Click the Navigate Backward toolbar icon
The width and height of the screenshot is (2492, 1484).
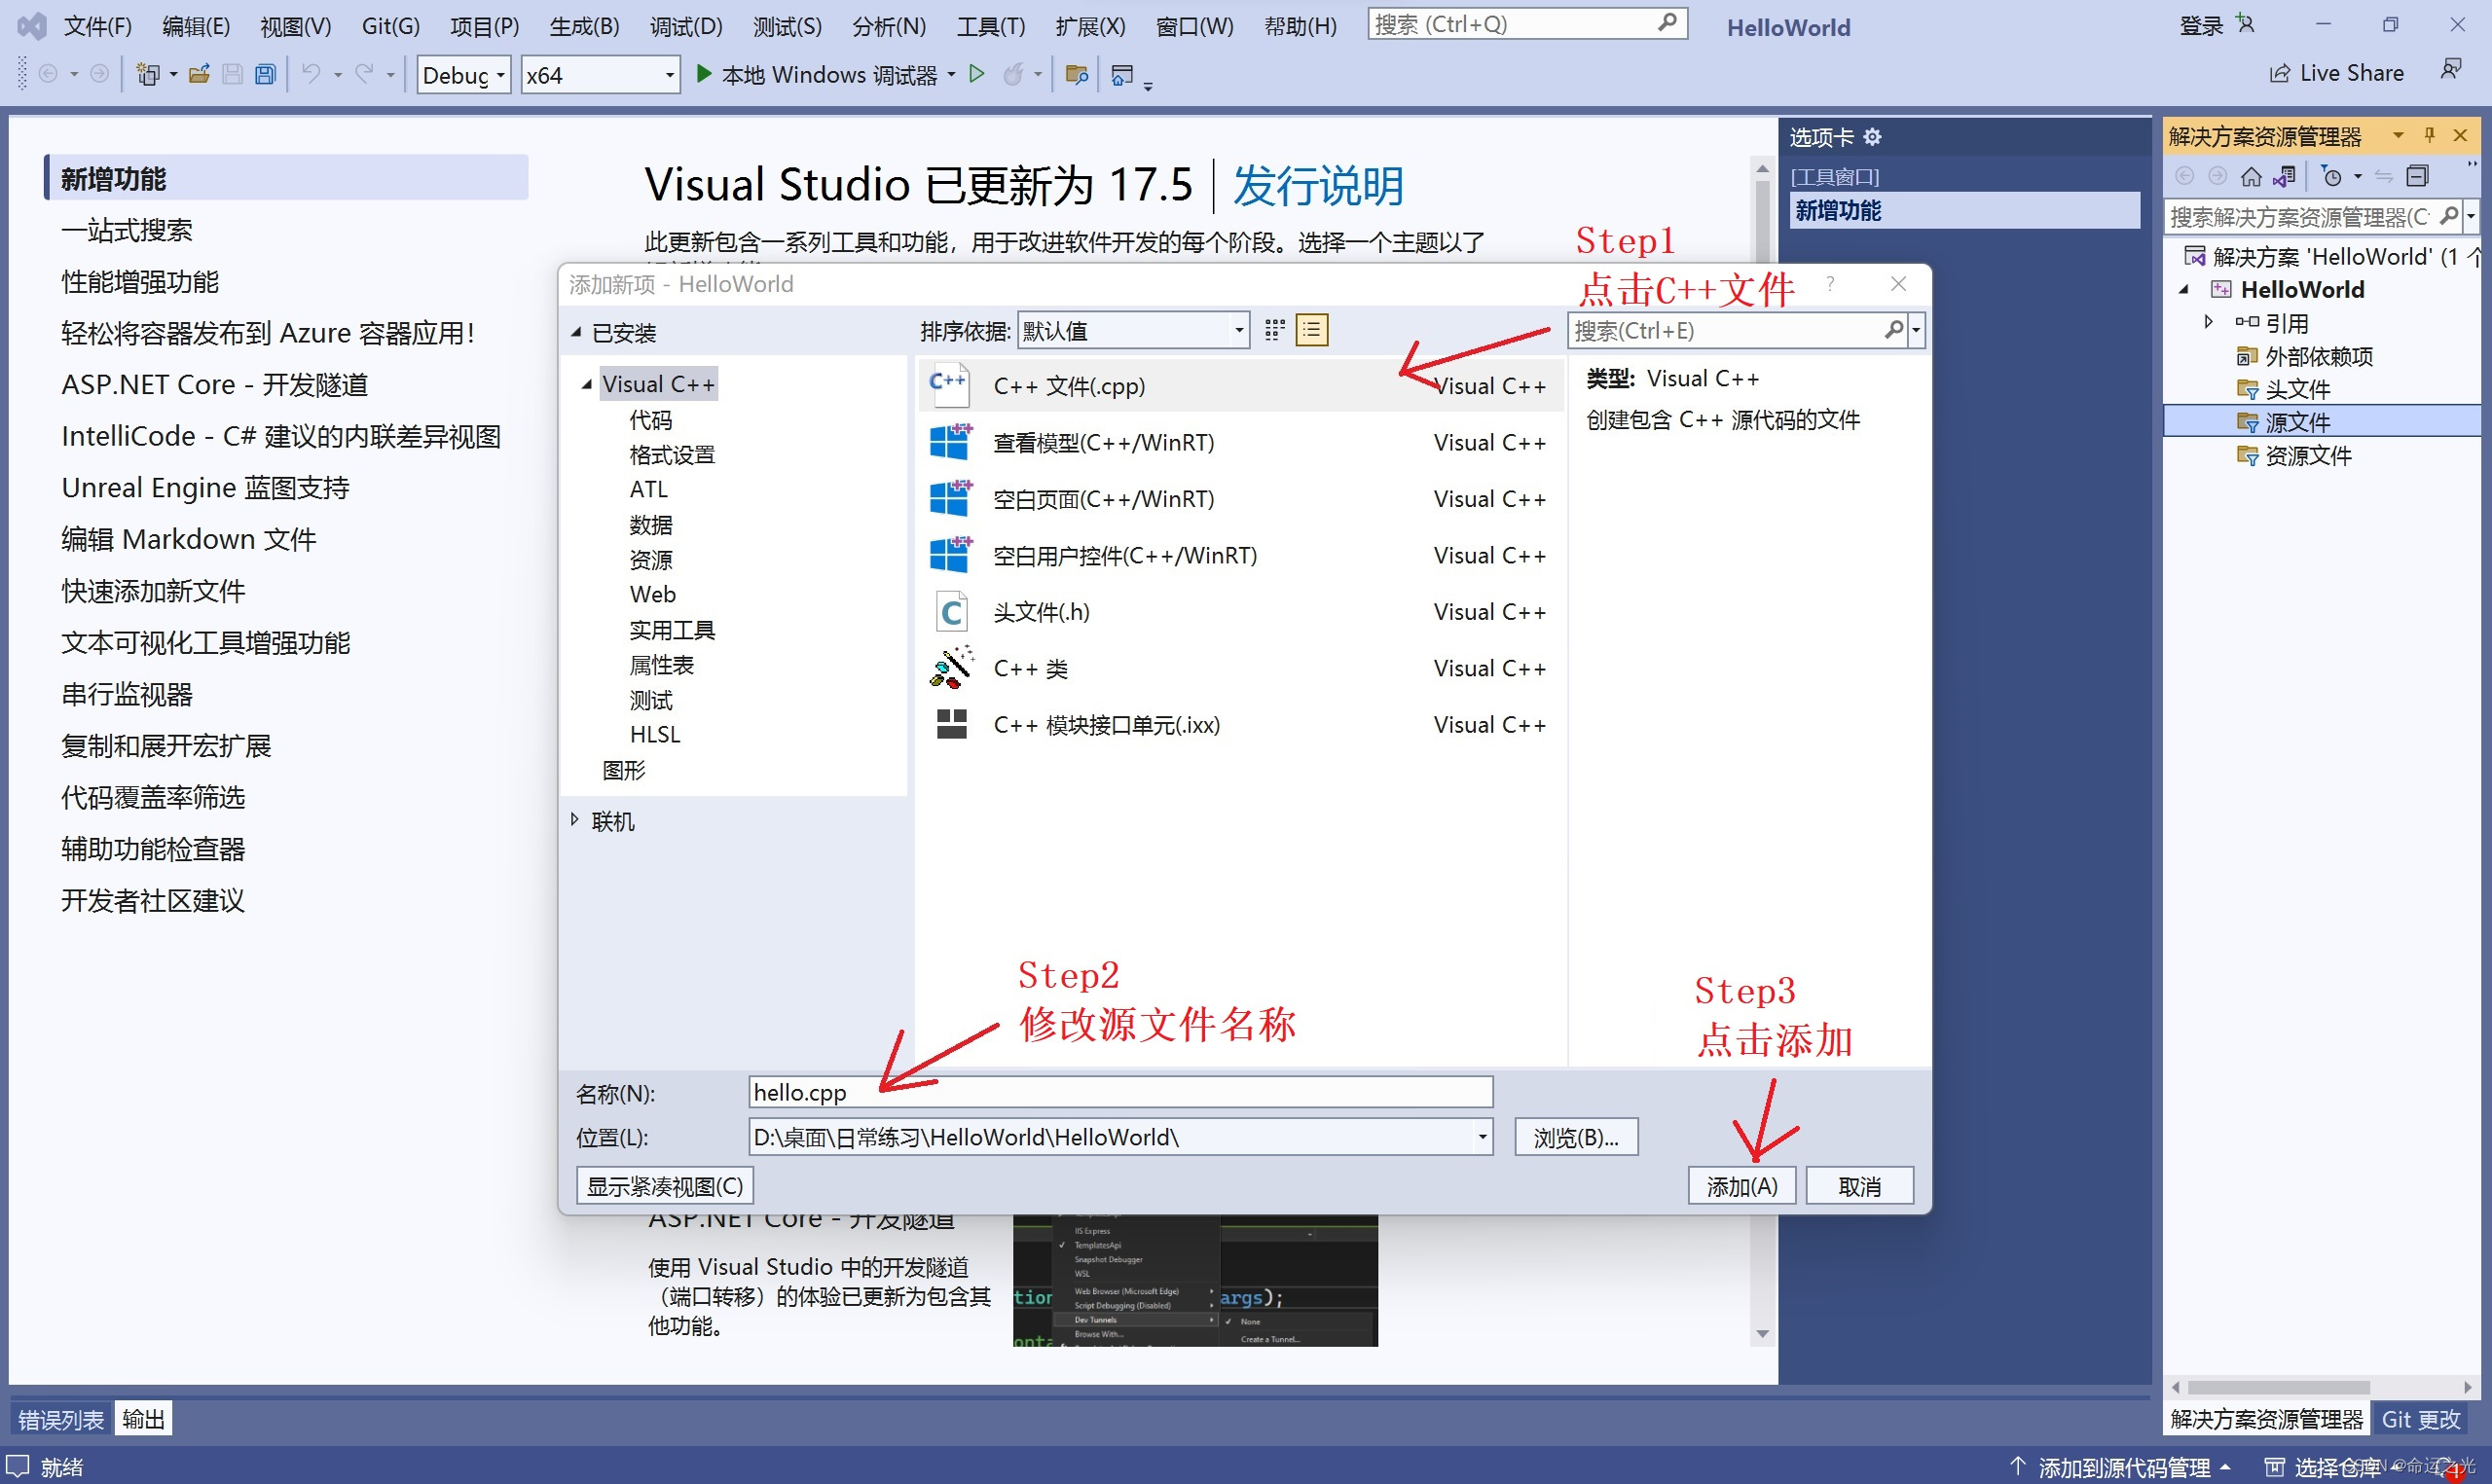[x=48, y=74]
